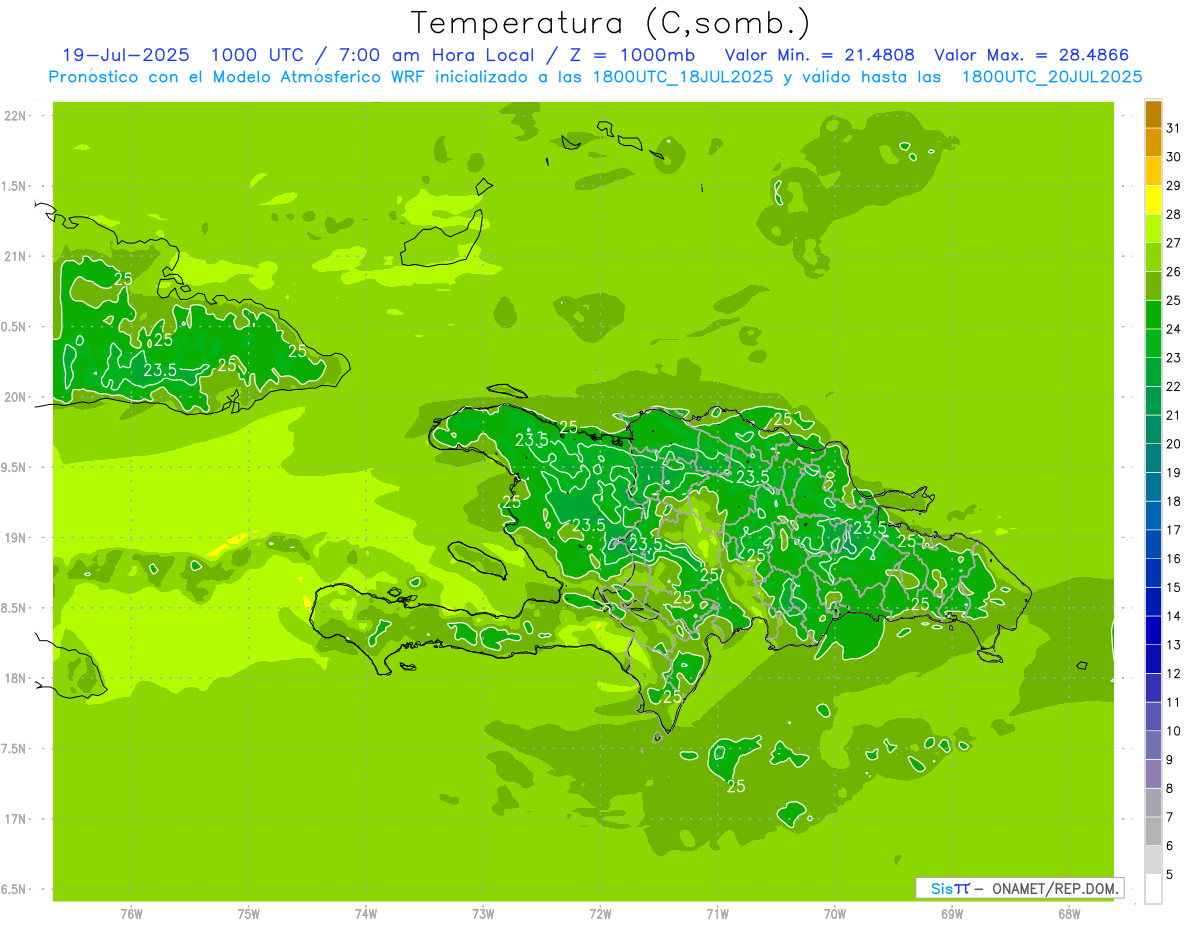Click the legend value "21"
The image size is (1200, 927).
click(x=1174, y=415)
